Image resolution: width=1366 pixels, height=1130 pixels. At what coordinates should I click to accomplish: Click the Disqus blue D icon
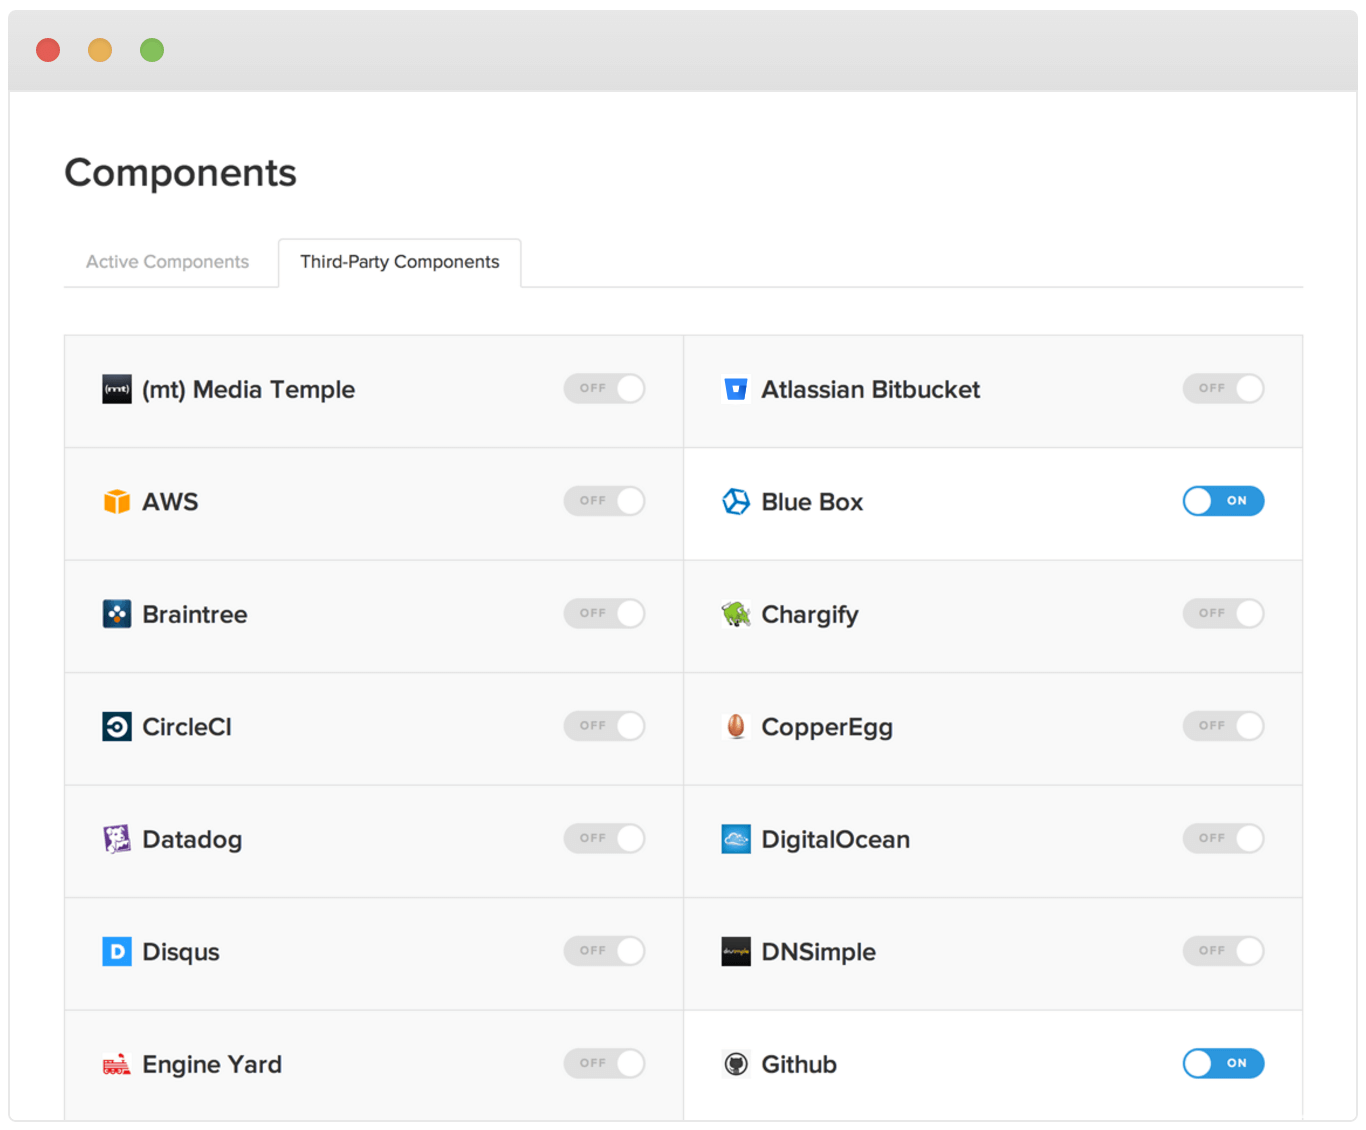click(117, 951)
